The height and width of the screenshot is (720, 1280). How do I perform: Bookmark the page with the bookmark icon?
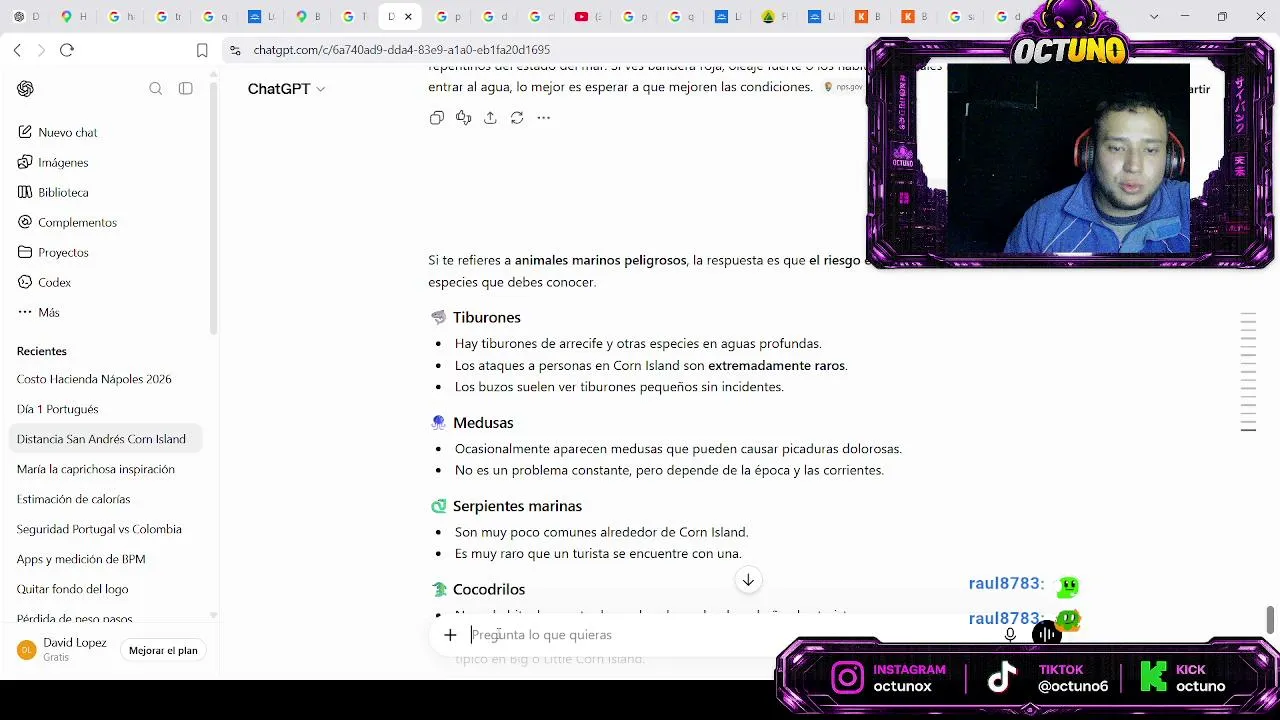pos(202,50)
